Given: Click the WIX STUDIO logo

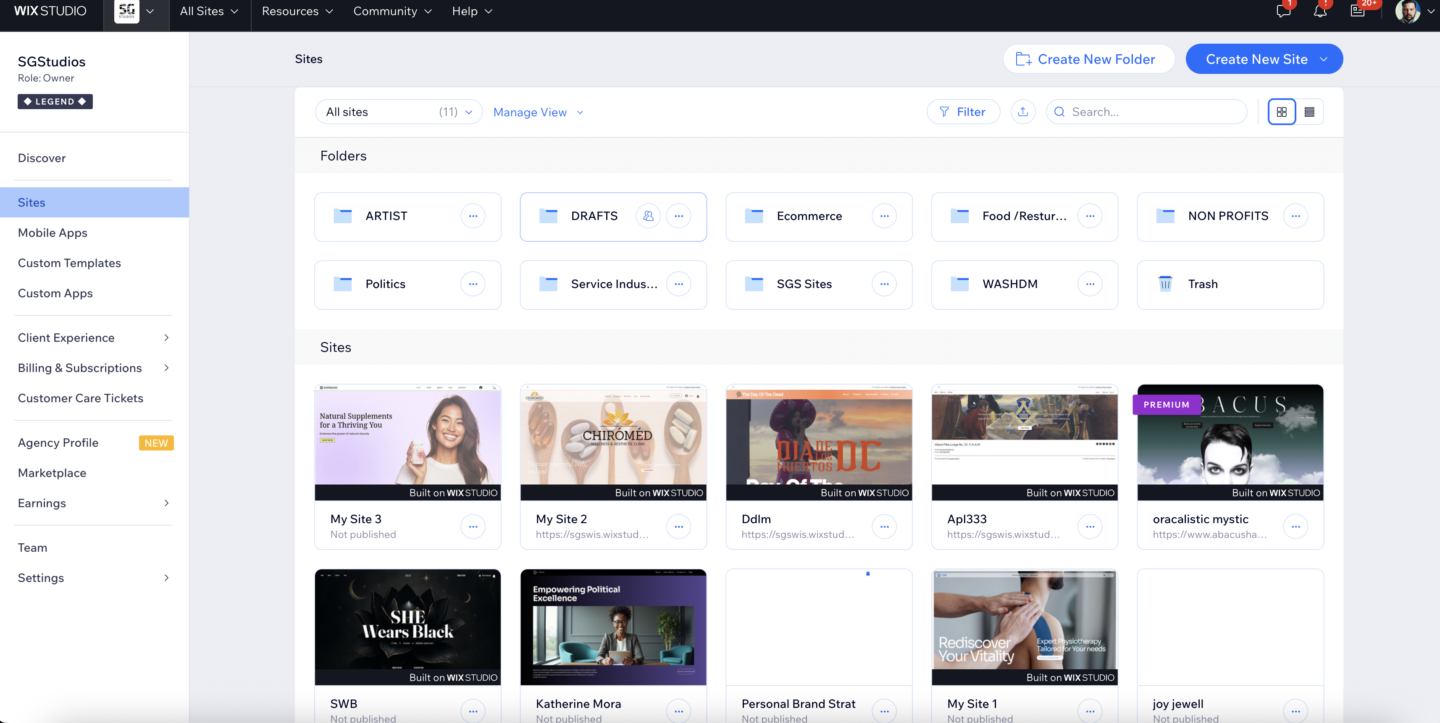Looking at the screenshot, I should point(50,11).
